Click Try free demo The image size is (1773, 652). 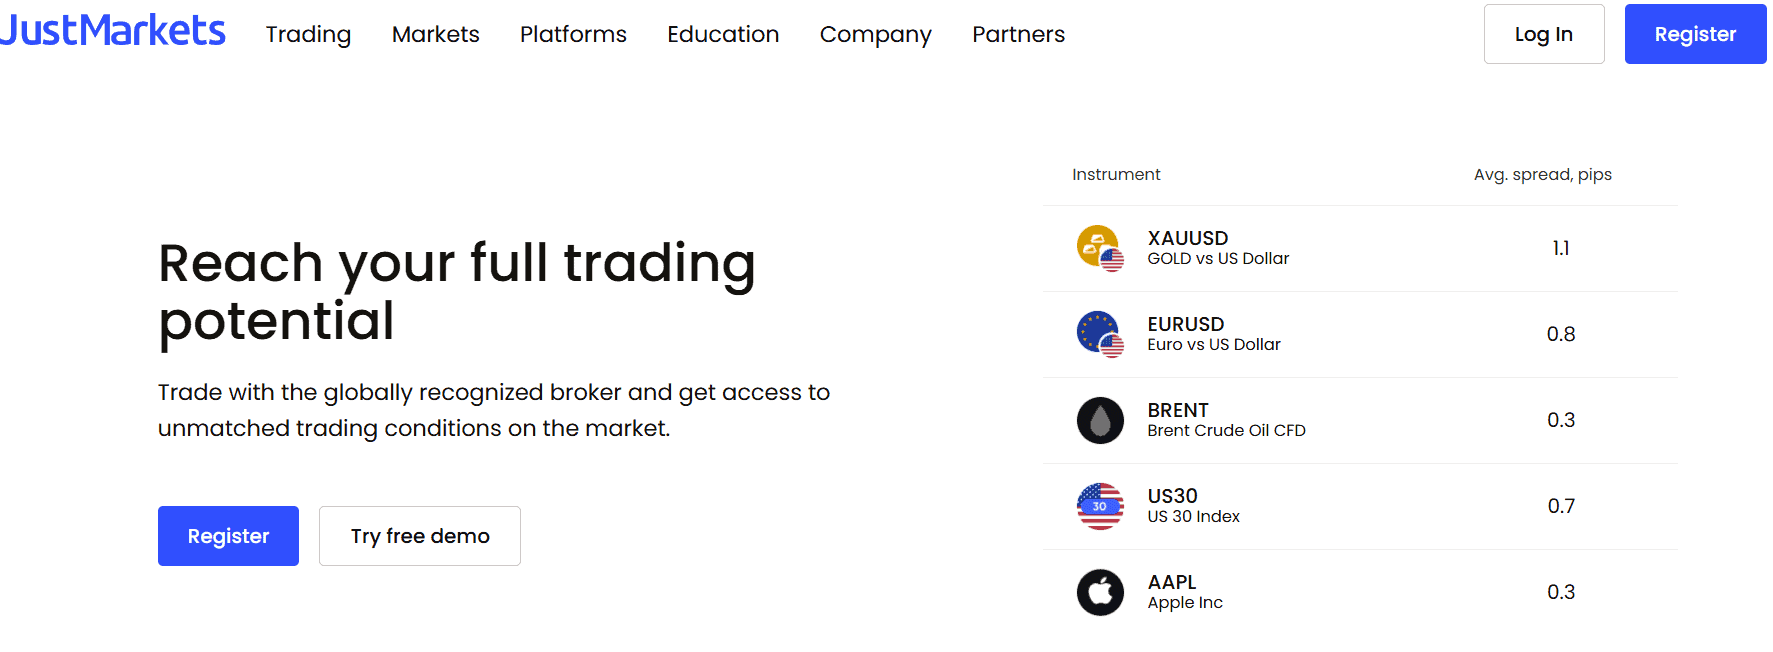pos(419,536)
